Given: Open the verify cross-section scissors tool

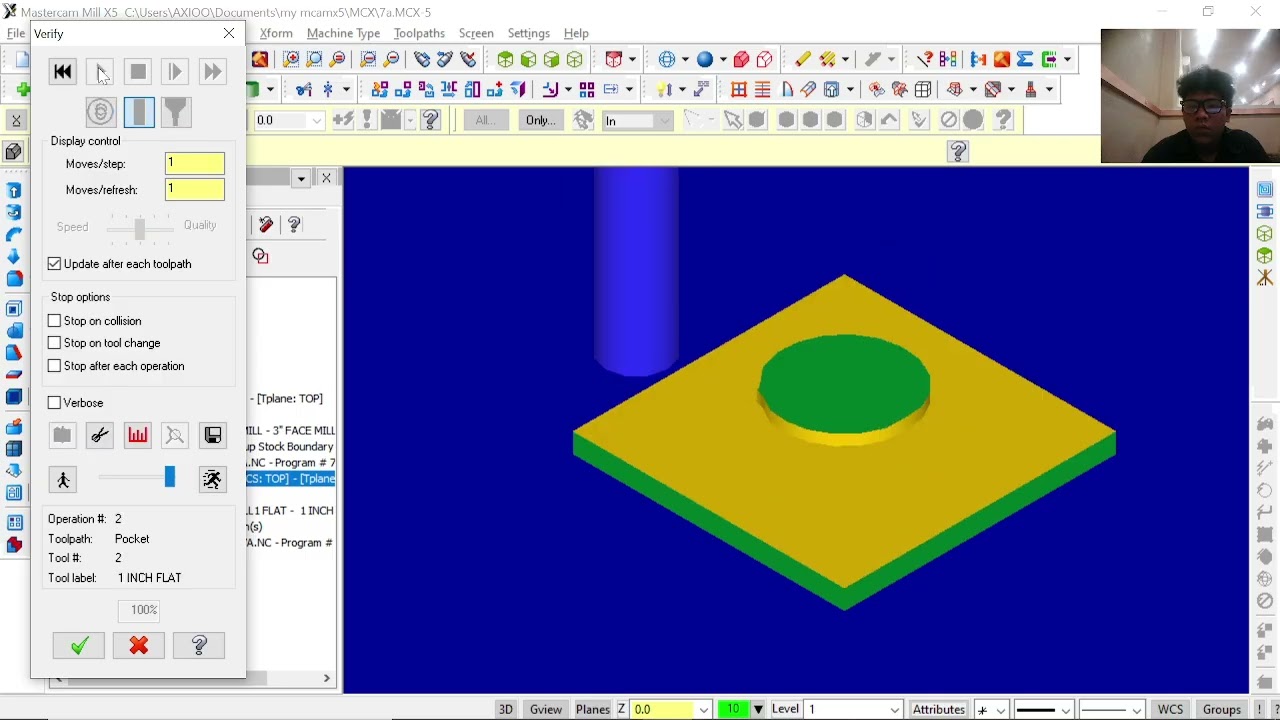Looking at the screenshot, I should coord(100,435).
